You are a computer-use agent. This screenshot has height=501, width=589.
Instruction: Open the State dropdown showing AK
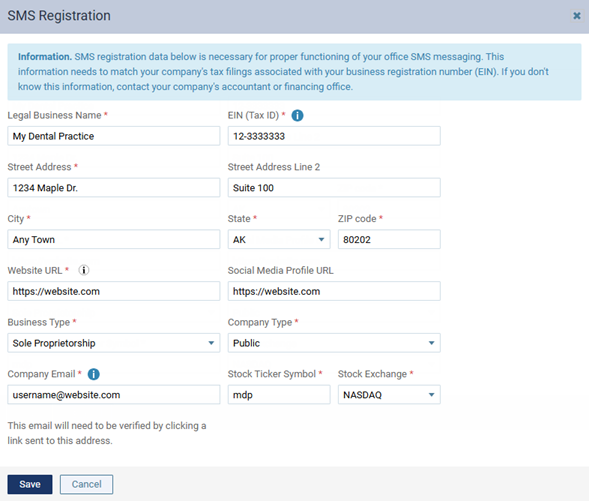(x=279, y=239)
